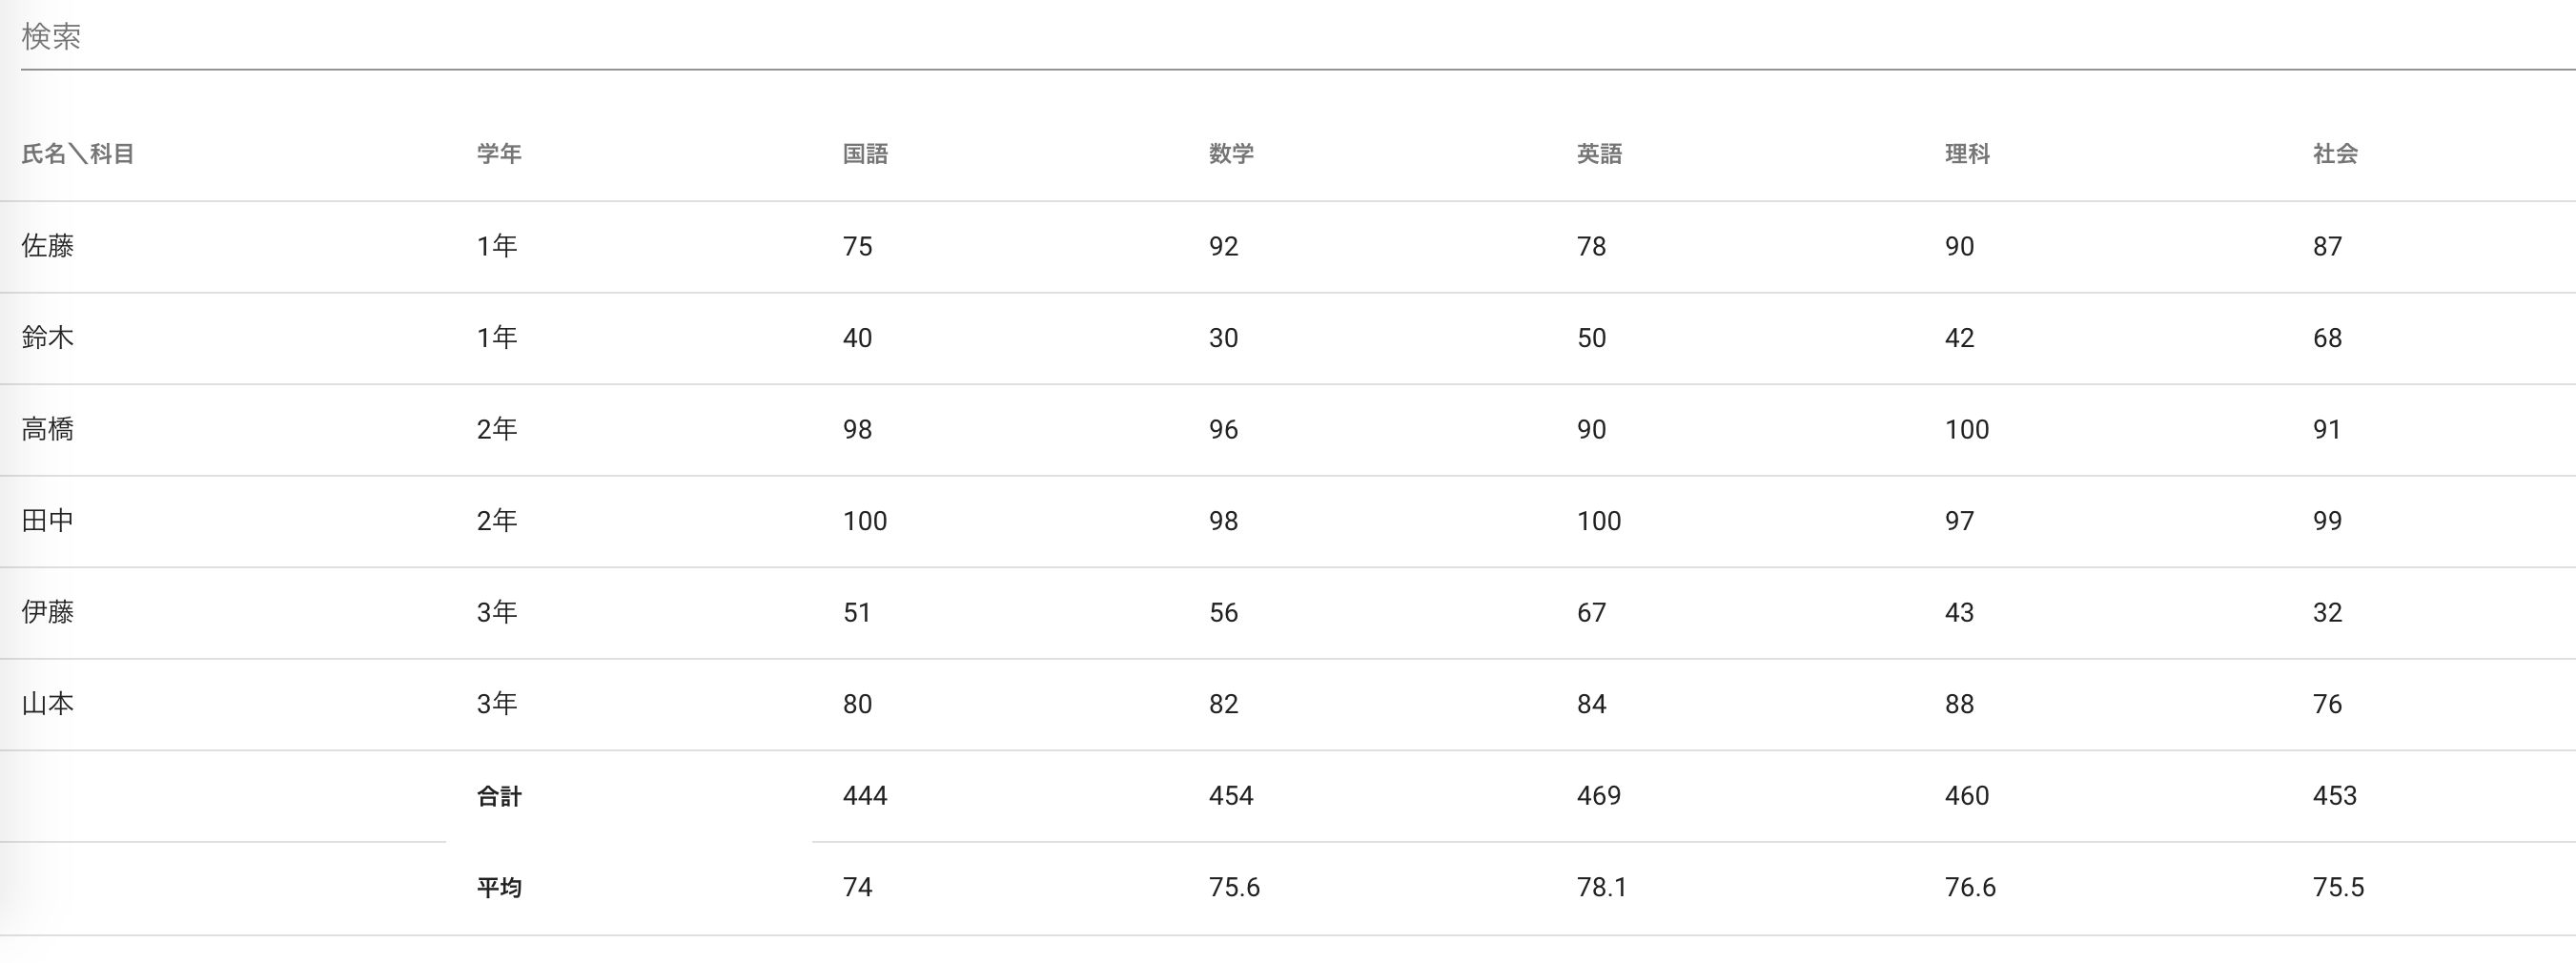This screenshot has width=2576, height=963.
Task: Click the 英語 column header
Action: (x=1599, y=154)
